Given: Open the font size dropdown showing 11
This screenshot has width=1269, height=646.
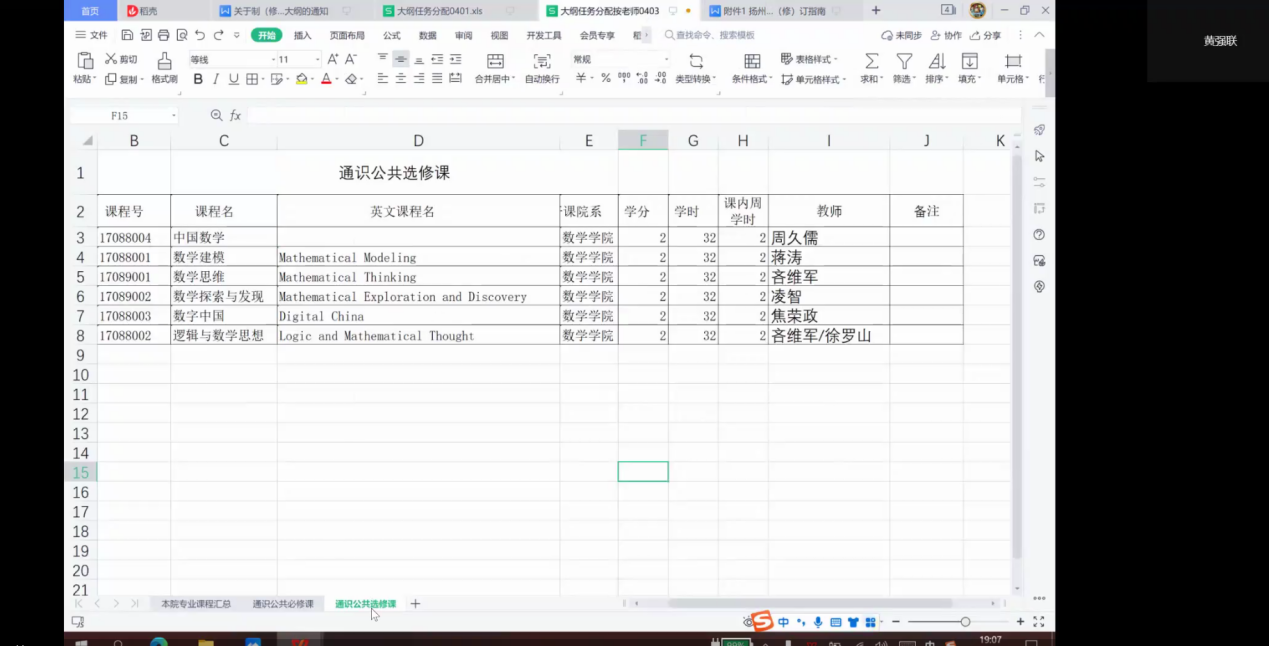Looking at the screenshot, I should (x=318, y=60).
